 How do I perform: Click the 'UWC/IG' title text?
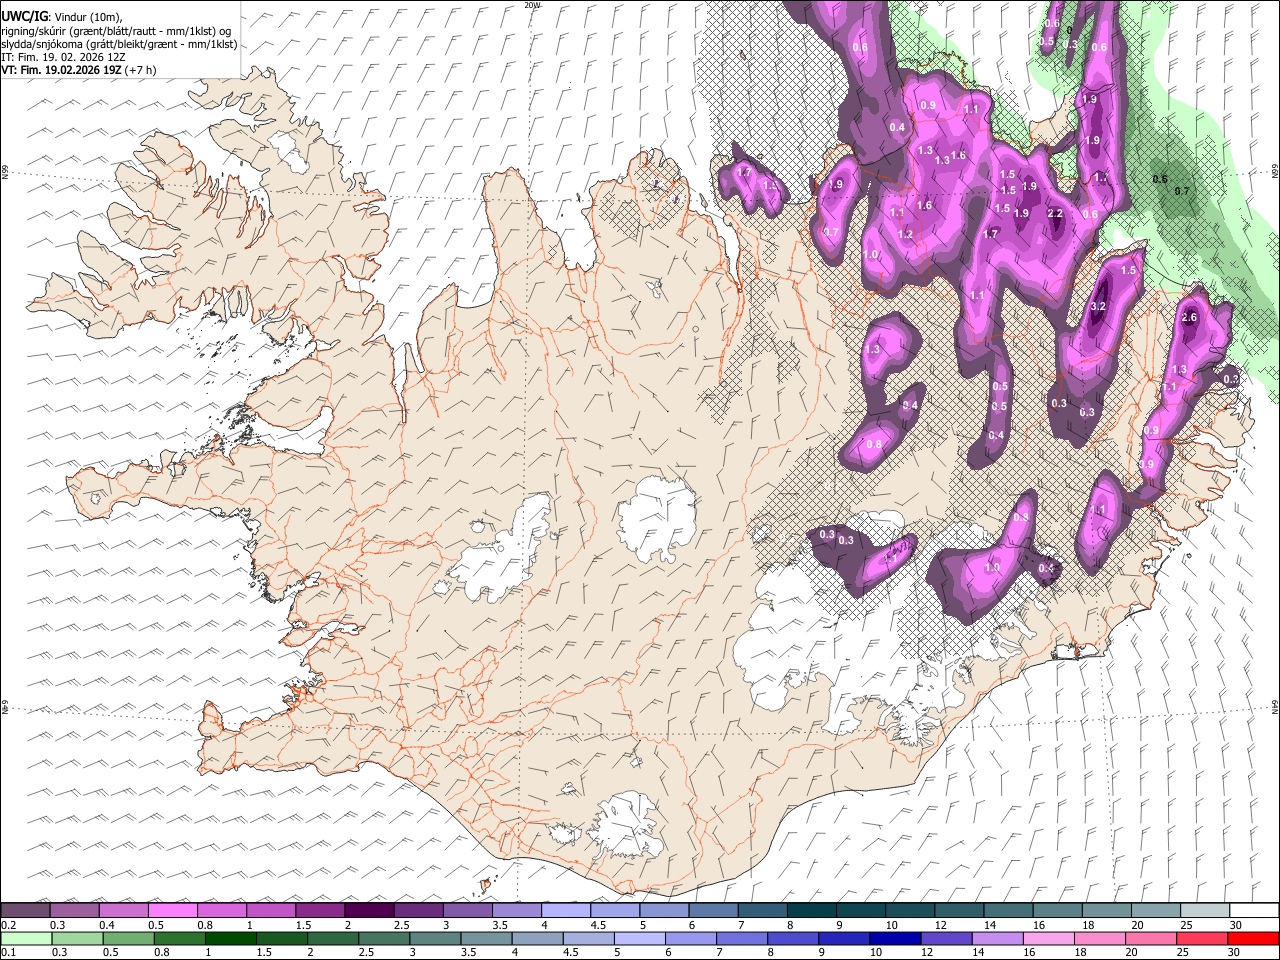tap(24, 16)
